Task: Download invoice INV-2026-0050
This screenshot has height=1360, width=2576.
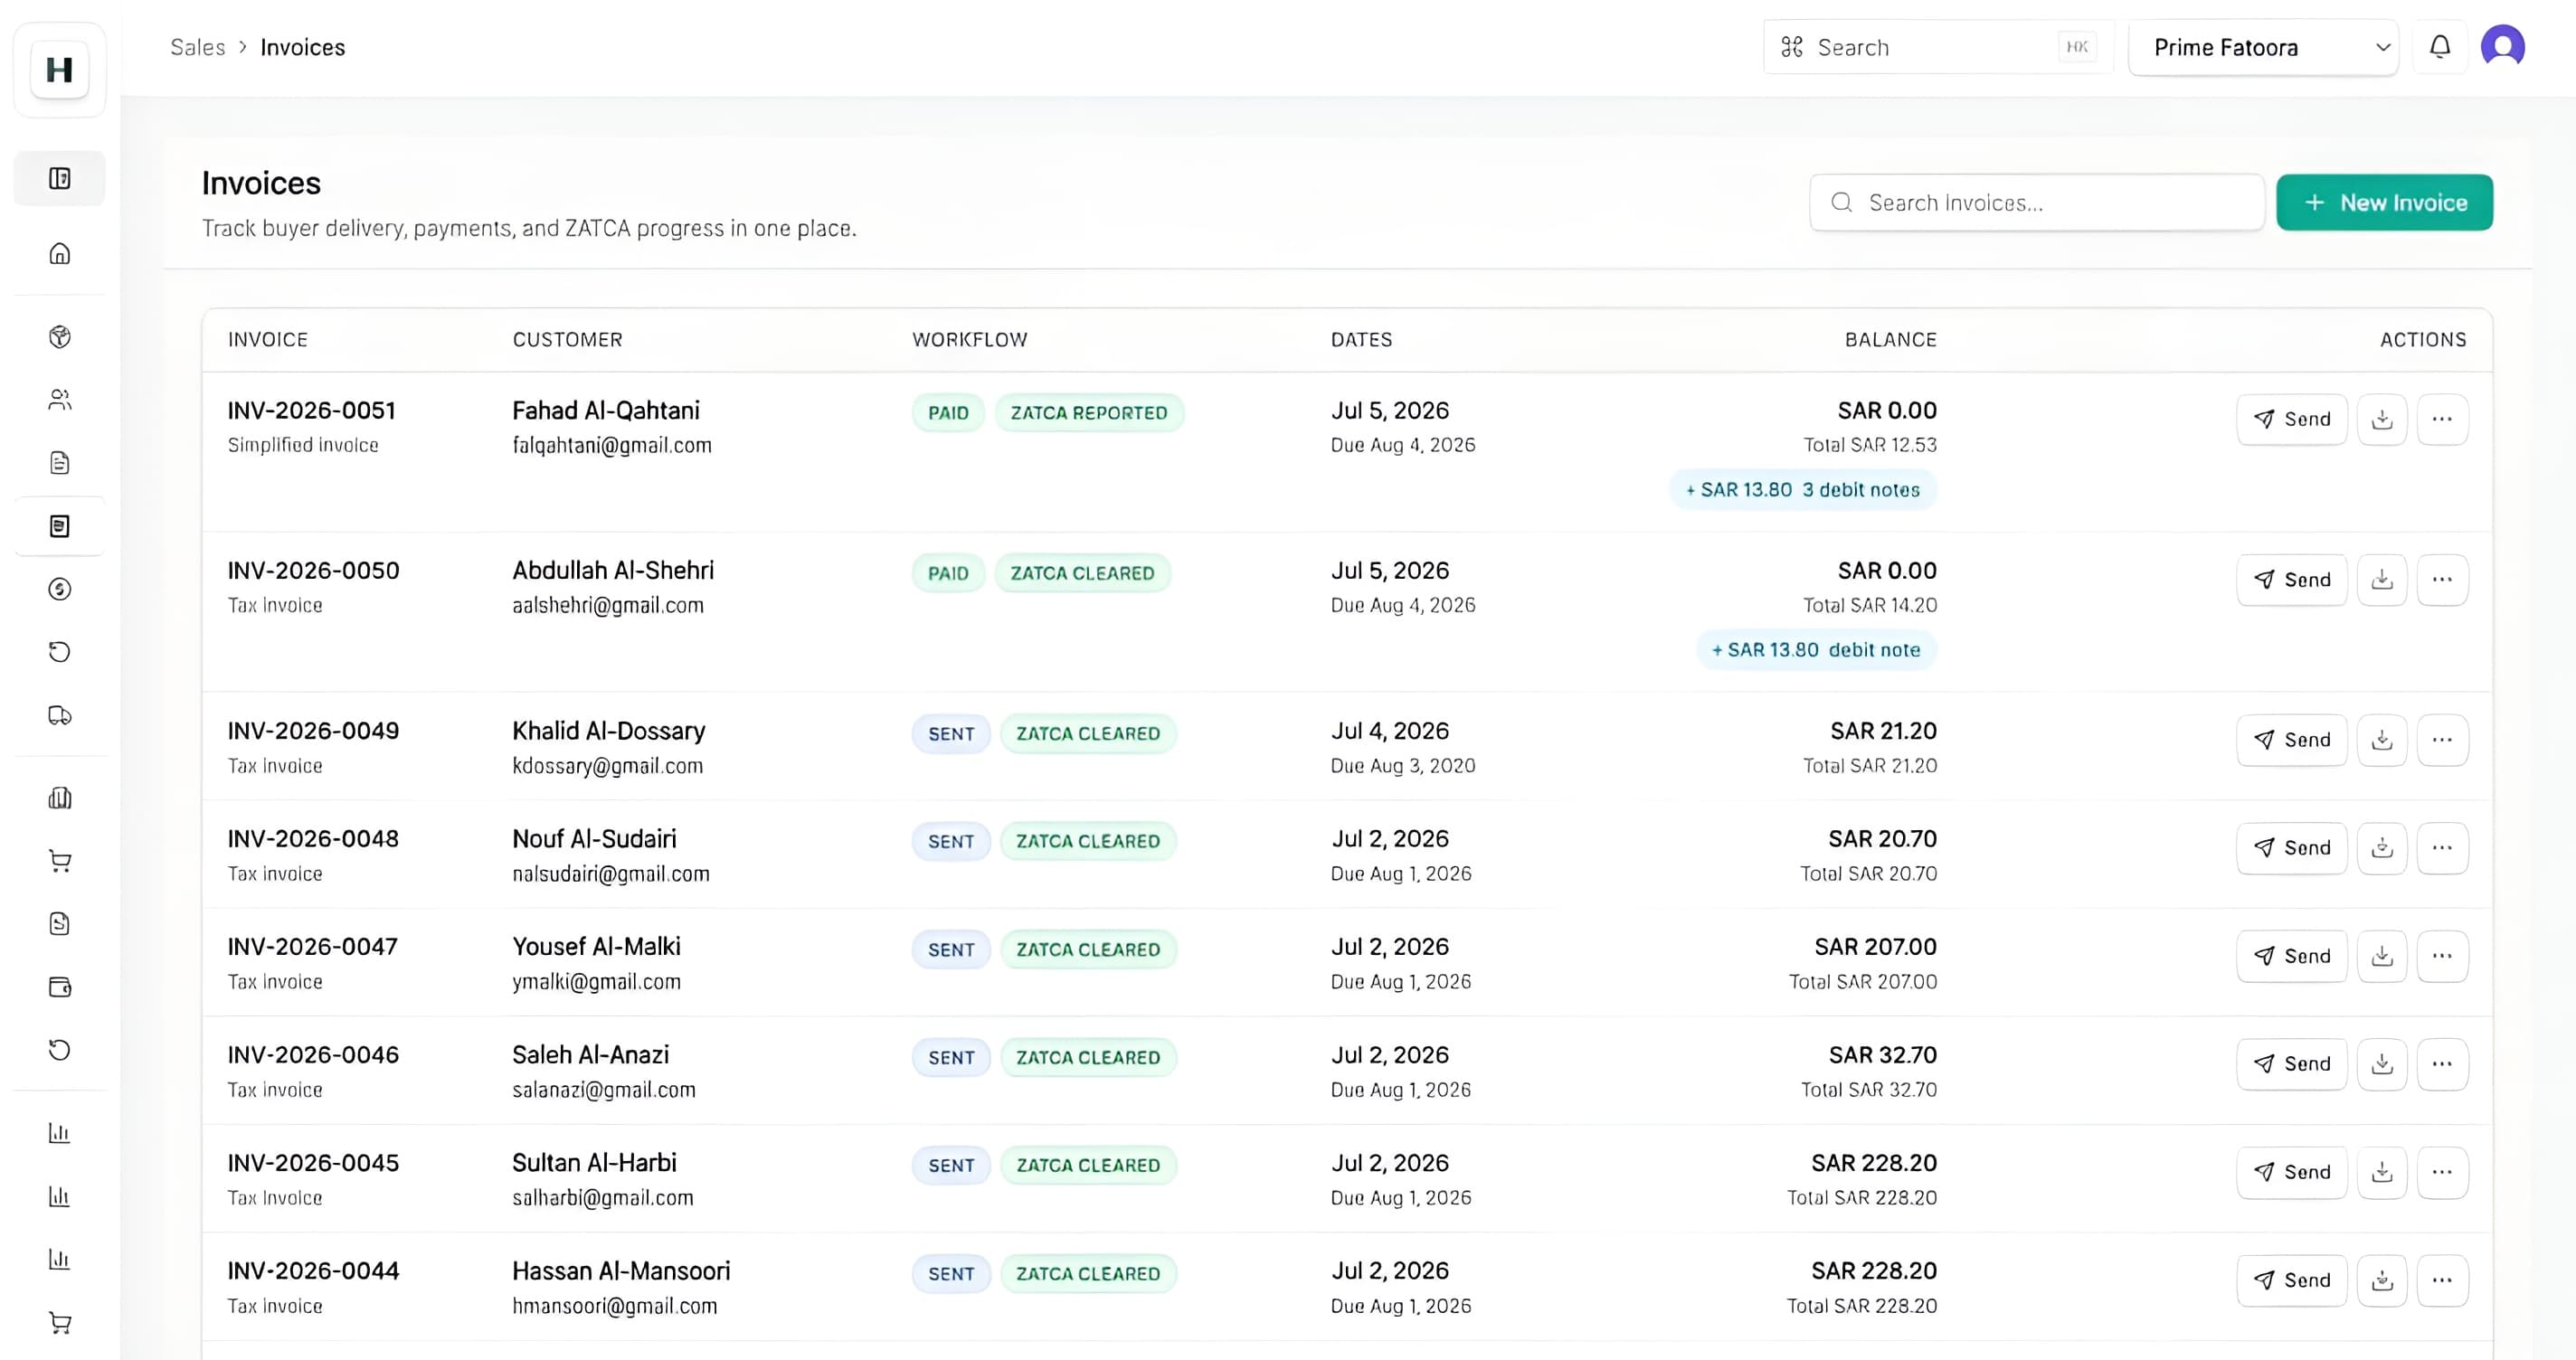Action: [x=2382, y=580]
